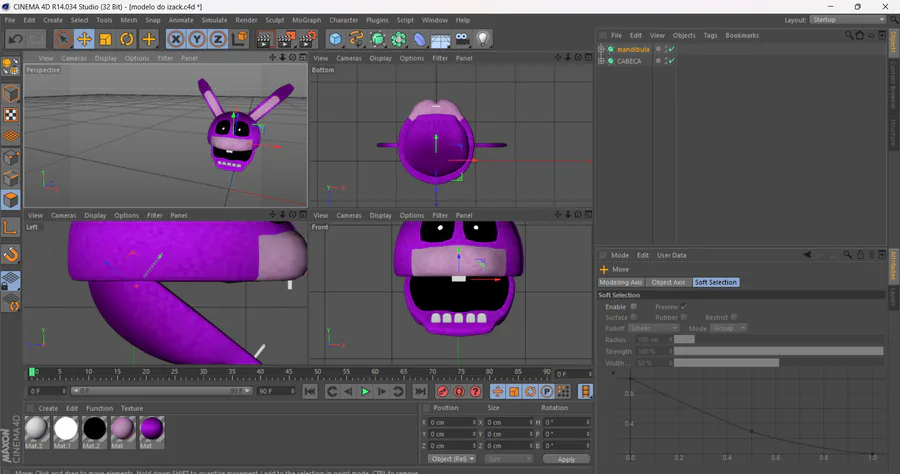Switch to the Modeling Axis tab
The height and width of the screenshot is (474, 900).
pyautogui.click(x=620, y=282)
